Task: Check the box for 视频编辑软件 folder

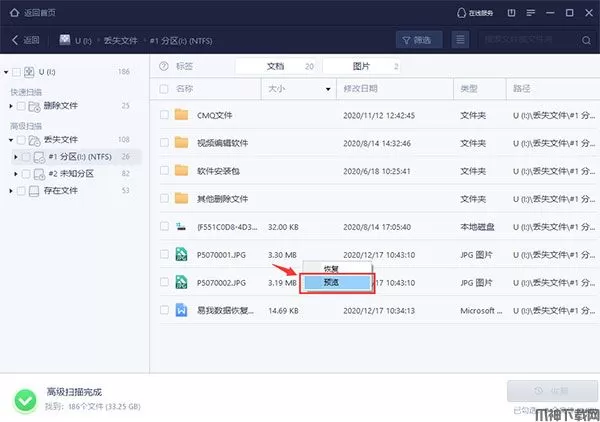Action: [x=163, y=142]
